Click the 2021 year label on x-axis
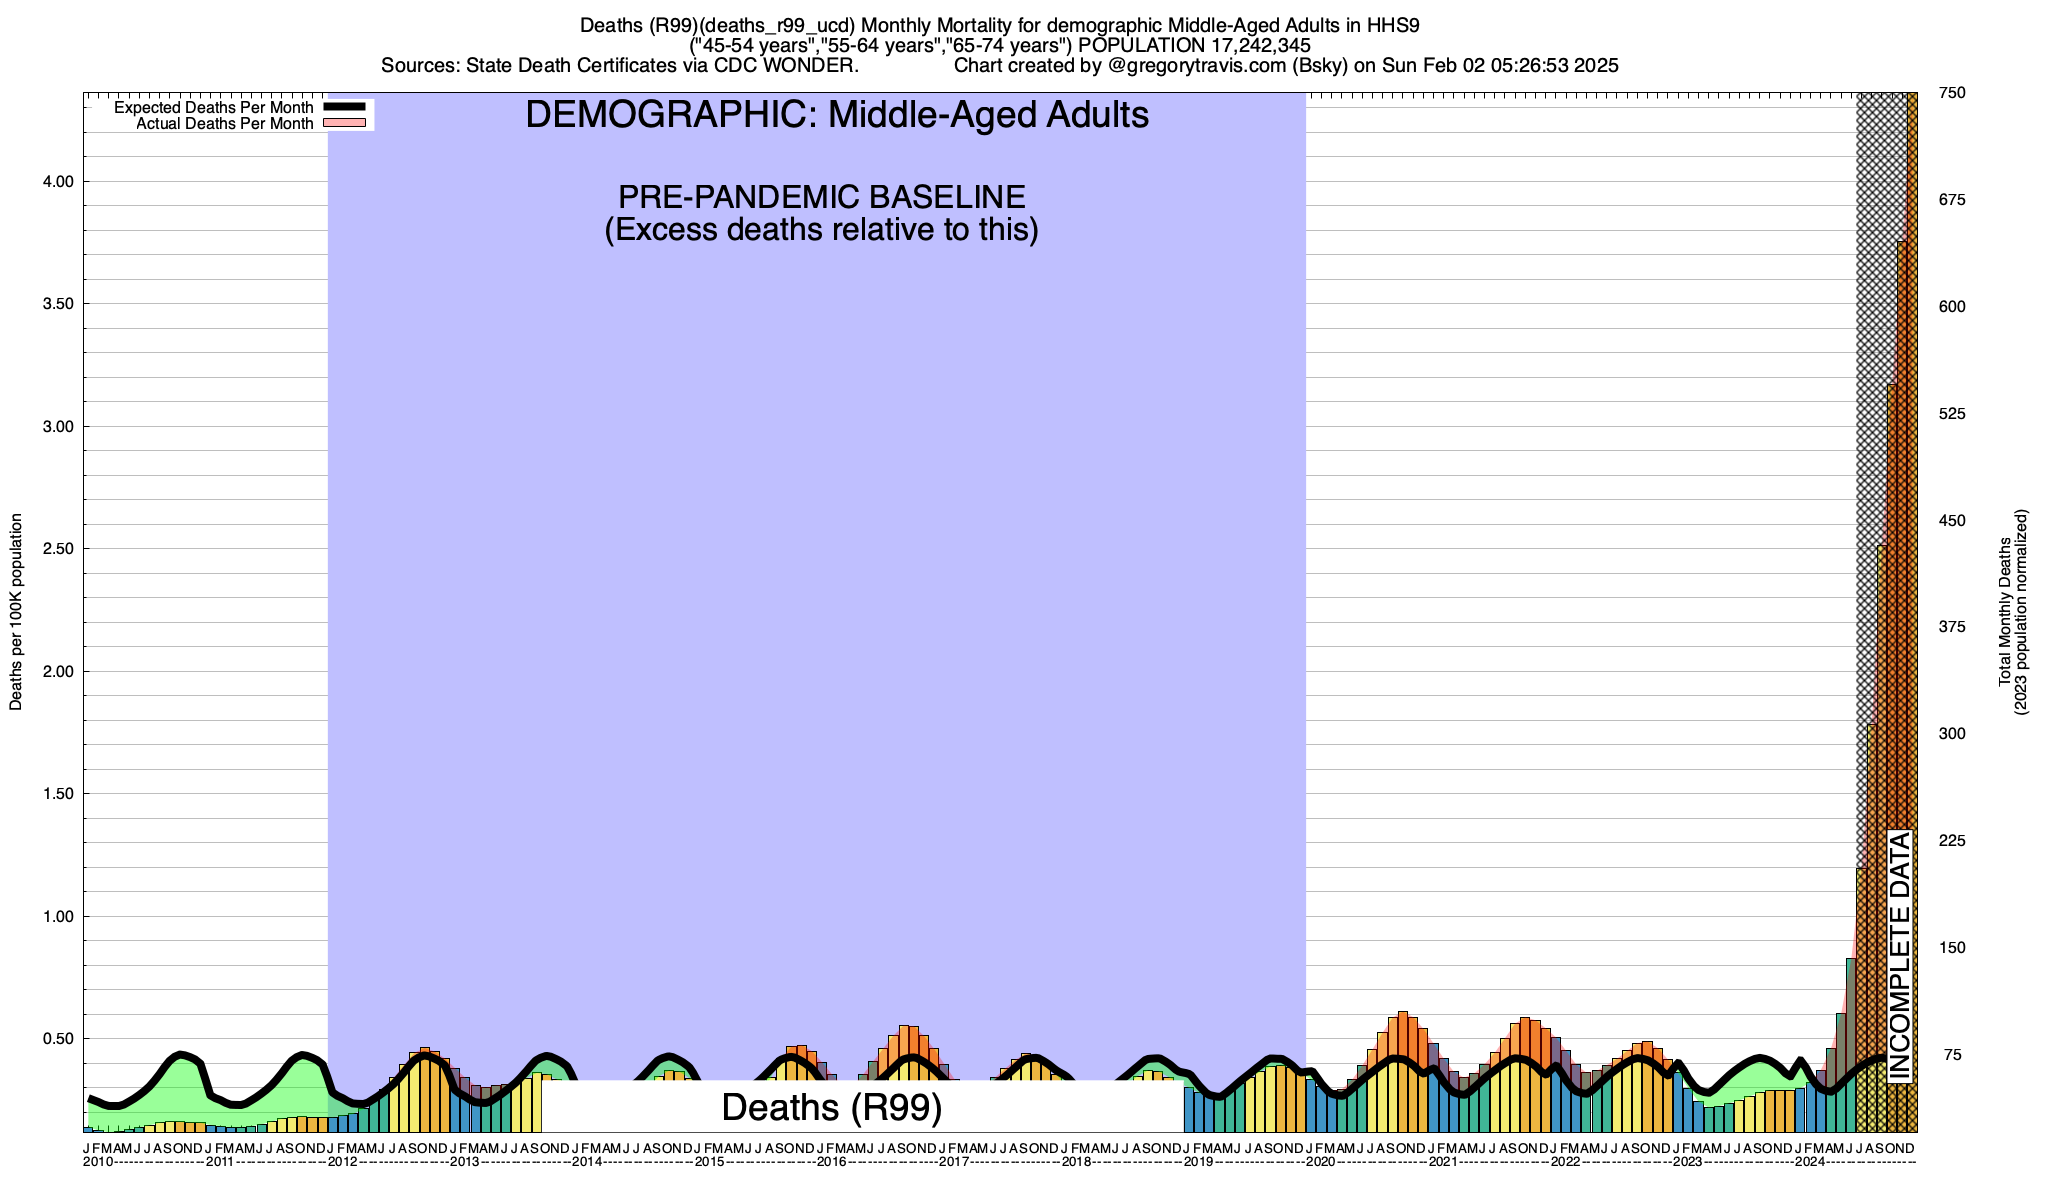This screenshot has width=2048, height=1200. tap(1443, 1162)
